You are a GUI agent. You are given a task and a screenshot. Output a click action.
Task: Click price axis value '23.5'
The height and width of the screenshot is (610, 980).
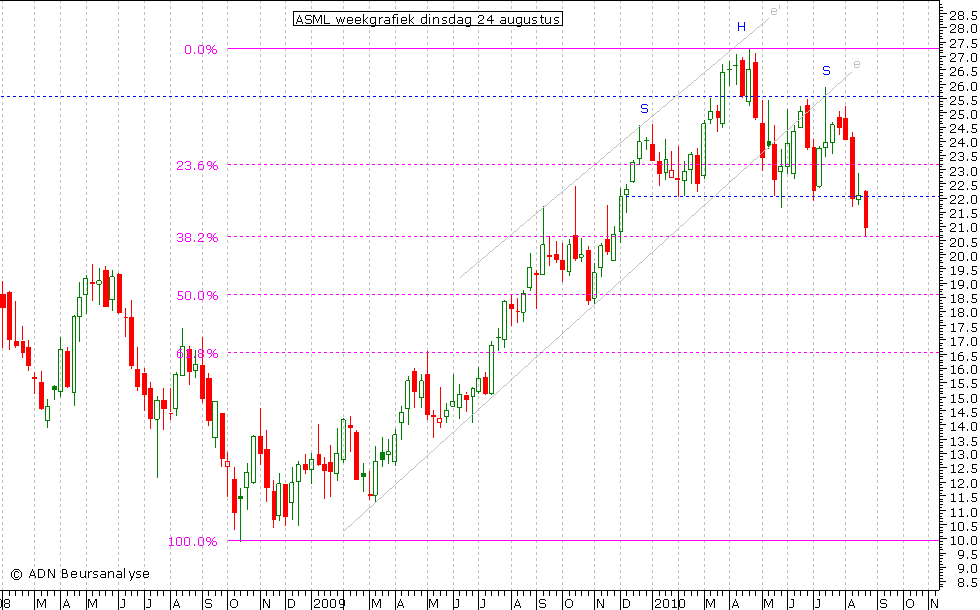point(963,157)
